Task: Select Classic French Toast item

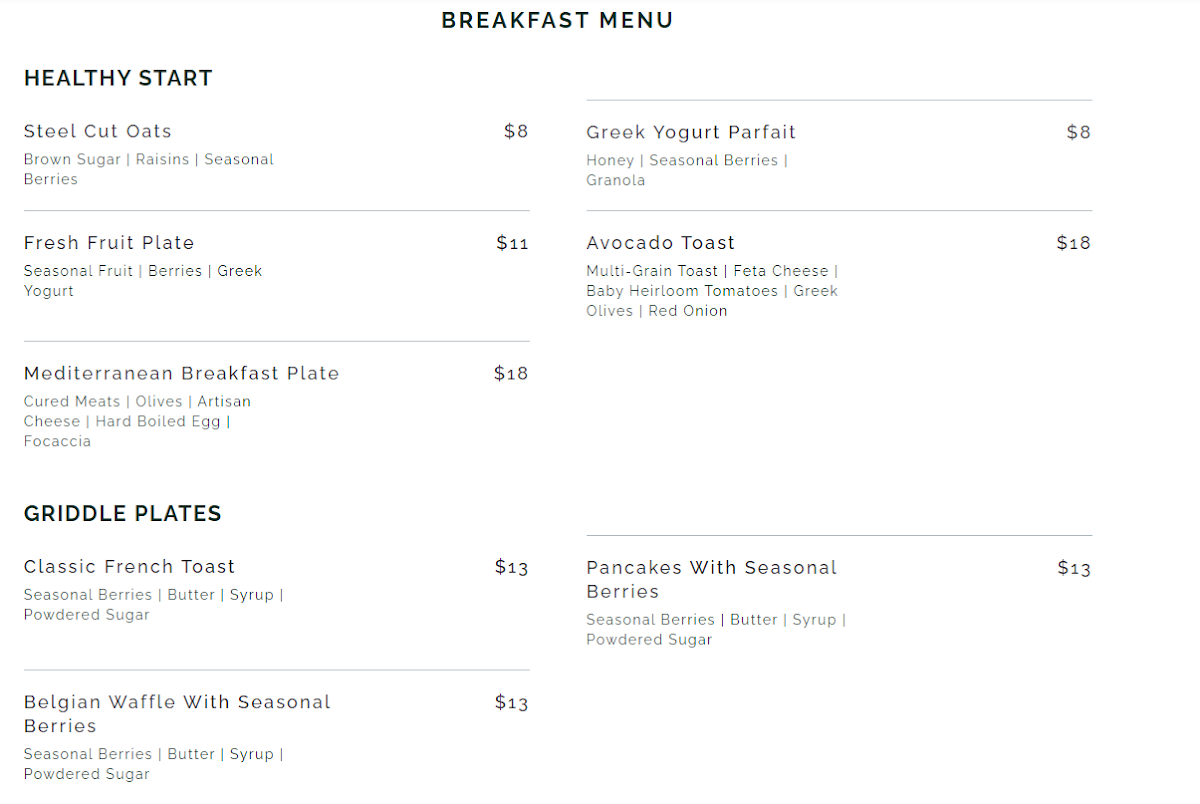Action: click(x=130, y=567)
